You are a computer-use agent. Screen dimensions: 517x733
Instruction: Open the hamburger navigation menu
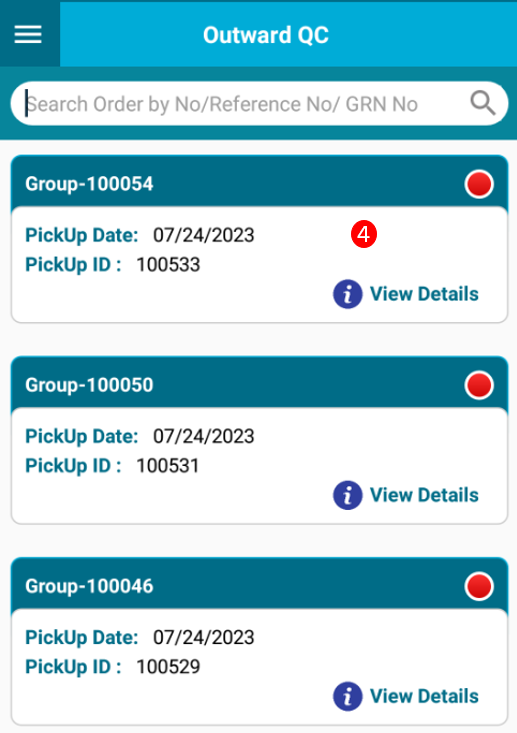click(x=28, y=35)
